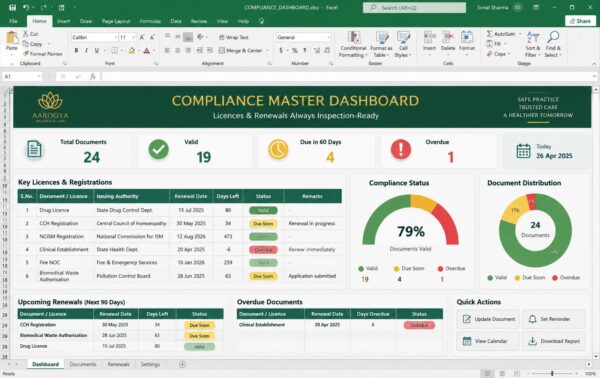Screen dimensions: 600x378
Task: Open the Insert Function fx icon
Action: click(93, 77)
